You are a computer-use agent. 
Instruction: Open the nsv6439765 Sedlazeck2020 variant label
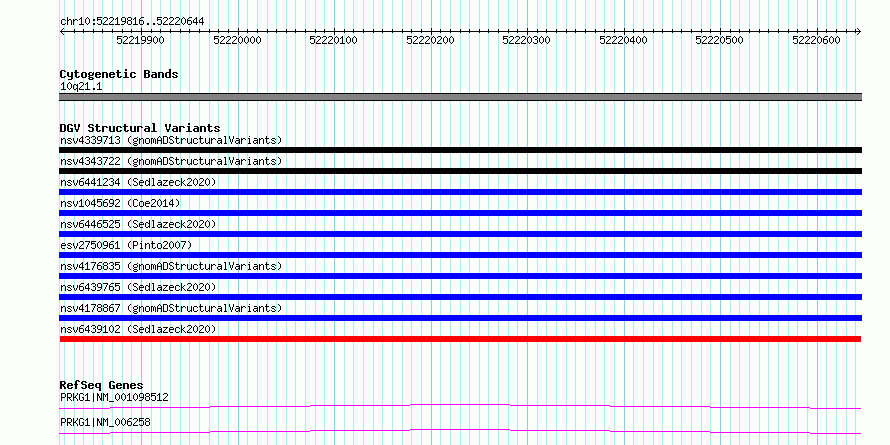coord(138,287)
